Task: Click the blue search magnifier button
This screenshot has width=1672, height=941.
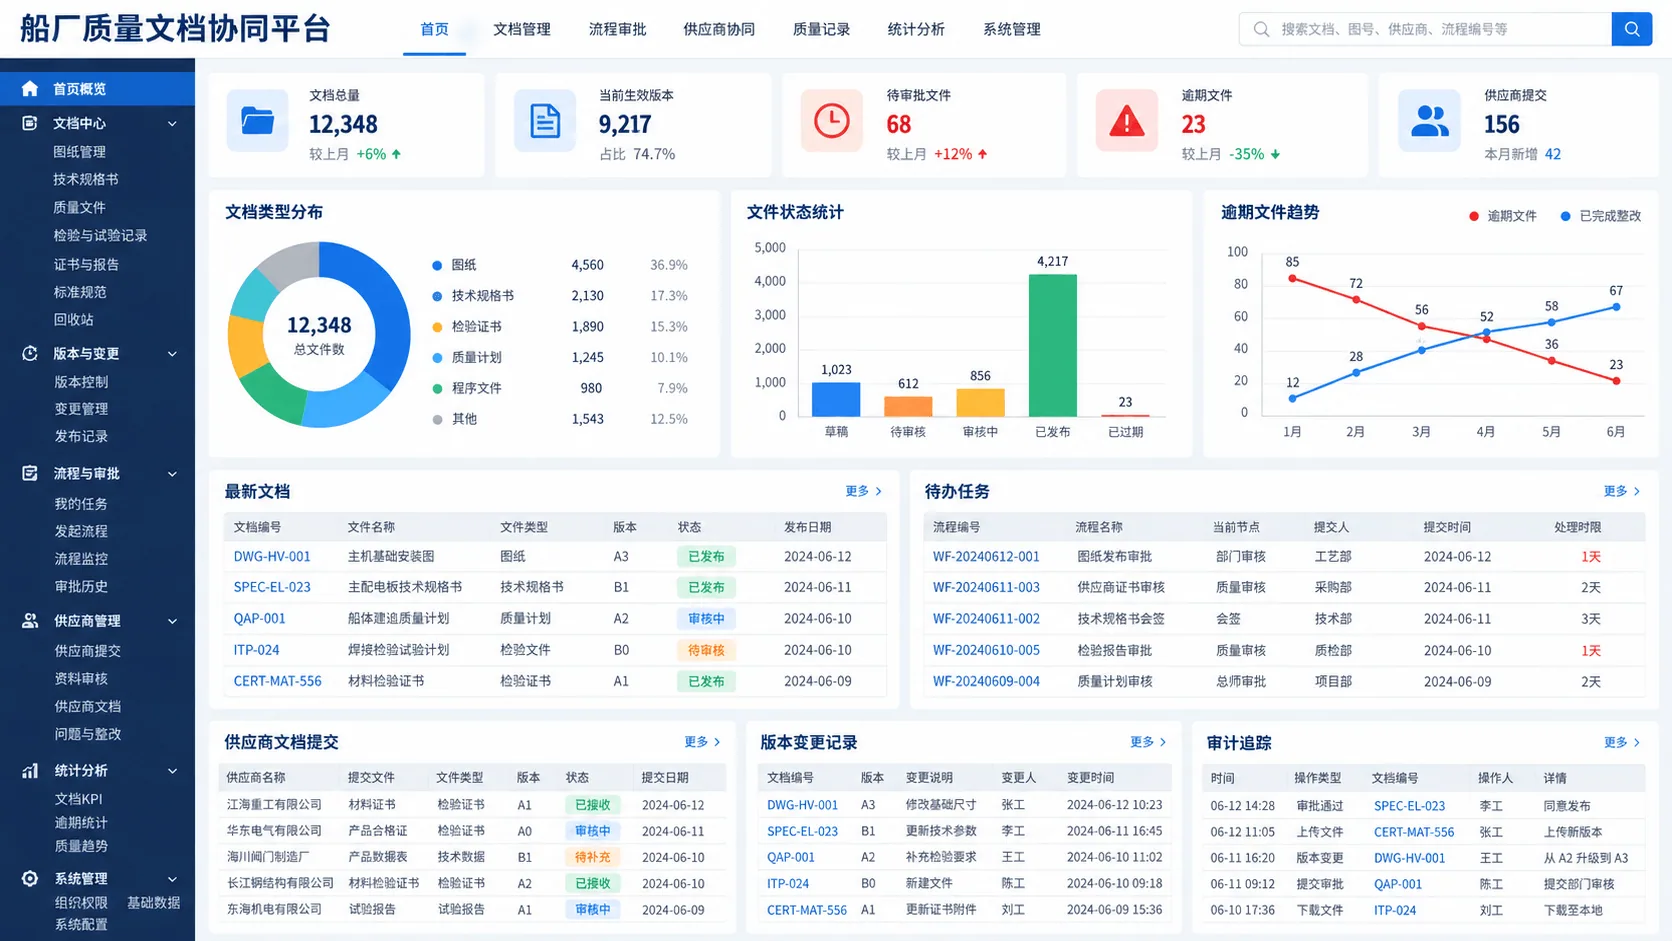Action: pyautogui.click(x=1631, y=29)
